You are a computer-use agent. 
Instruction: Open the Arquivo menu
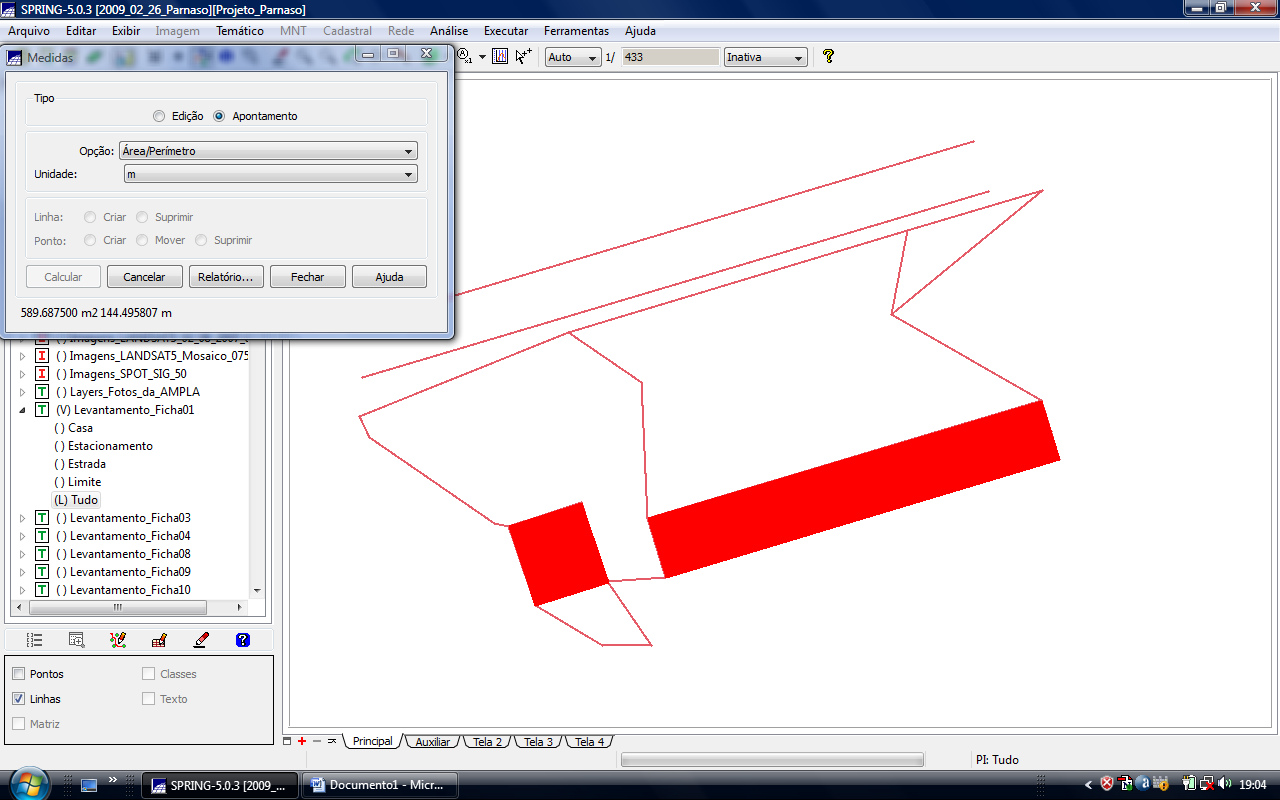click(x=29, y=31)
